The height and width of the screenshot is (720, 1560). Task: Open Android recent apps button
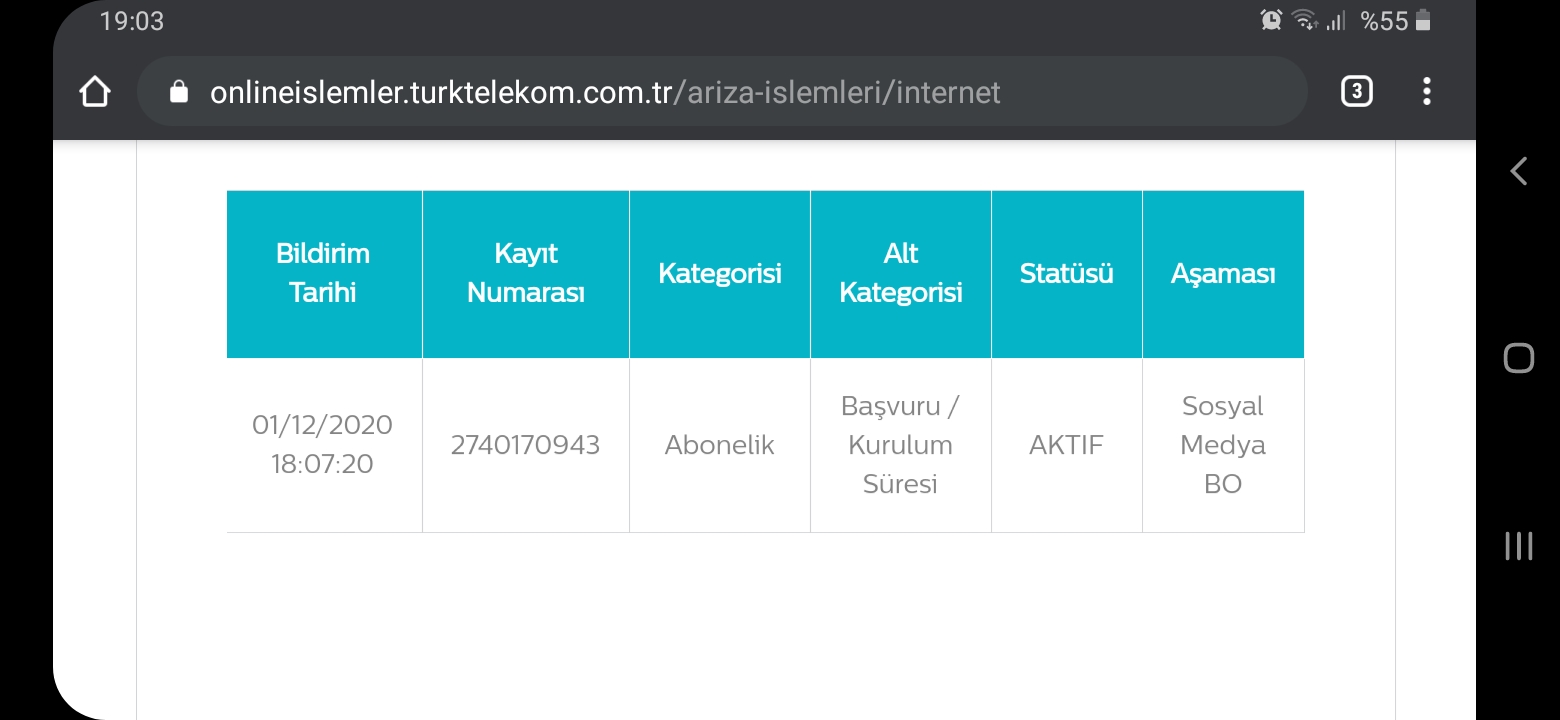coord(1518,545)
